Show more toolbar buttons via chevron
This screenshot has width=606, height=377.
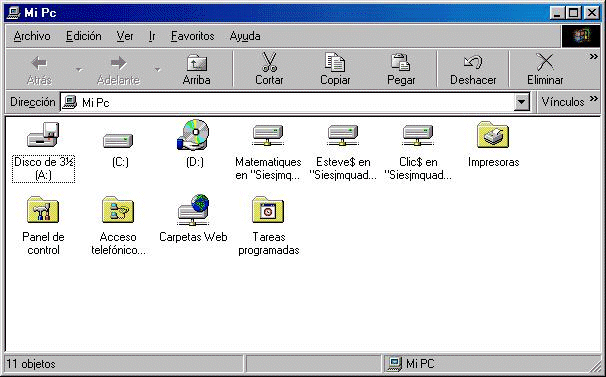[x=594, y=57]
